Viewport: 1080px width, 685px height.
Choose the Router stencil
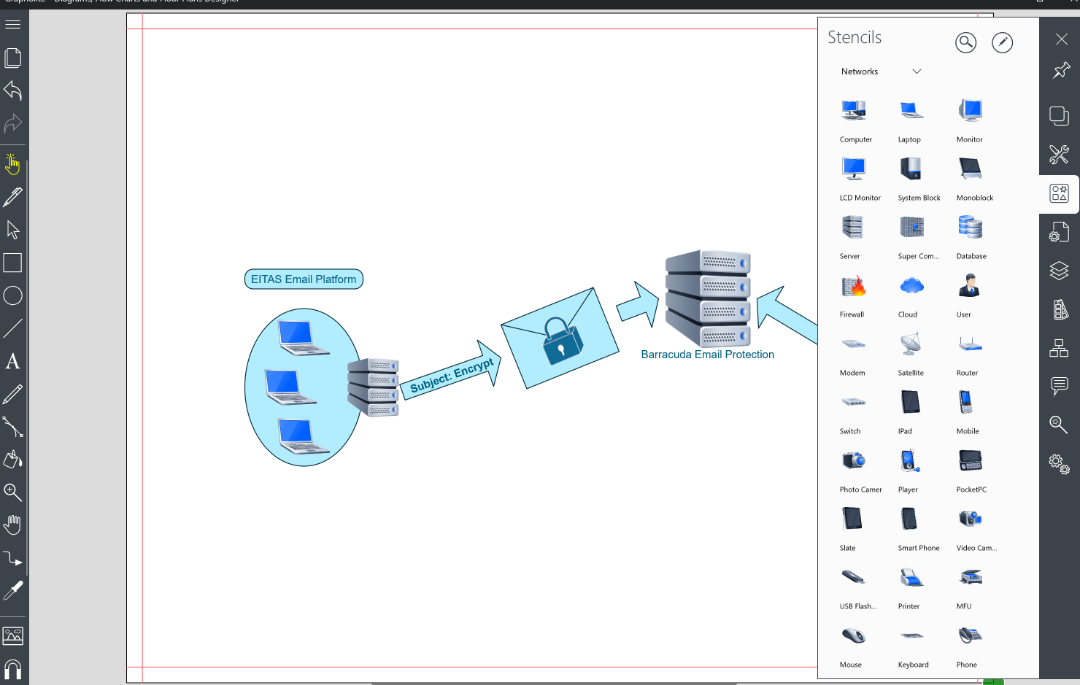(969, 345)
